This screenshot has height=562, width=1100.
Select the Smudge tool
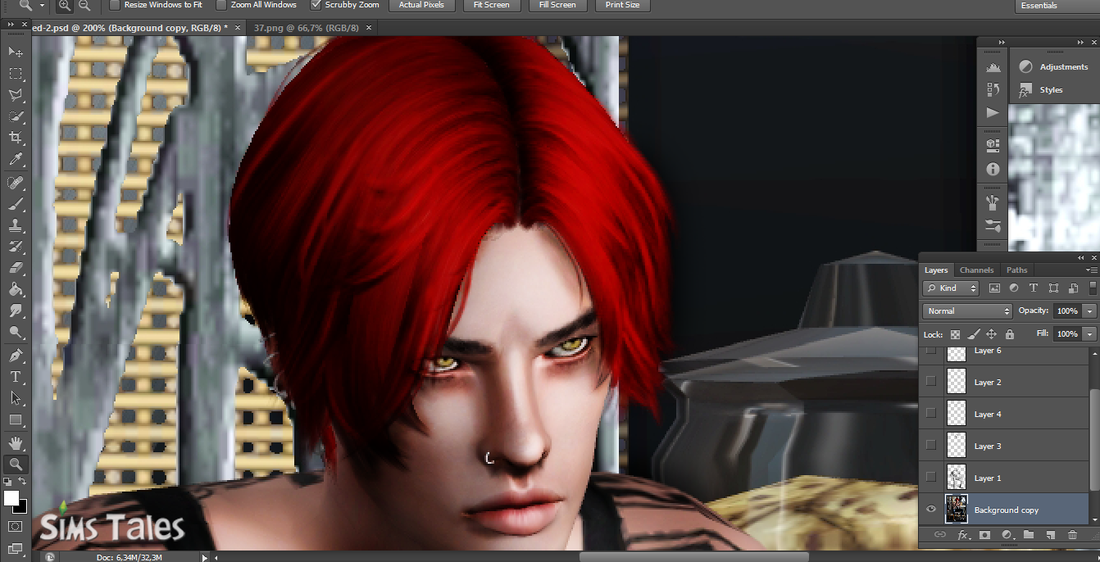point(15,311)
